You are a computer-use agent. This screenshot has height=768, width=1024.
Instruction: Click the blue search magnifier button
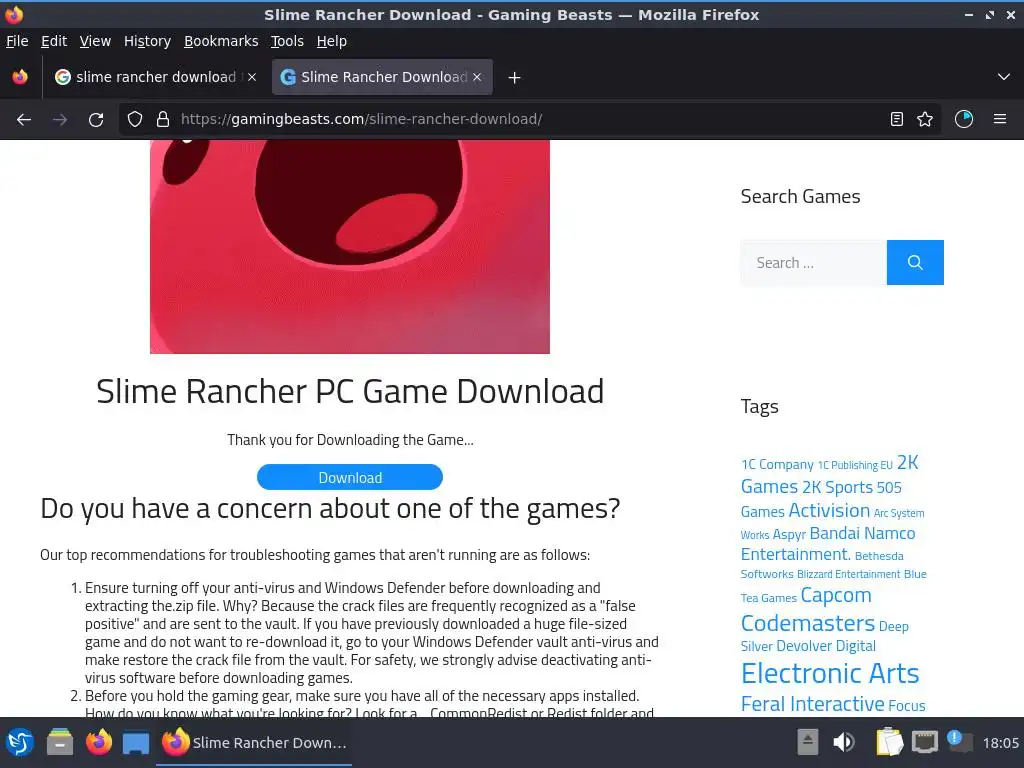point(915,263)
